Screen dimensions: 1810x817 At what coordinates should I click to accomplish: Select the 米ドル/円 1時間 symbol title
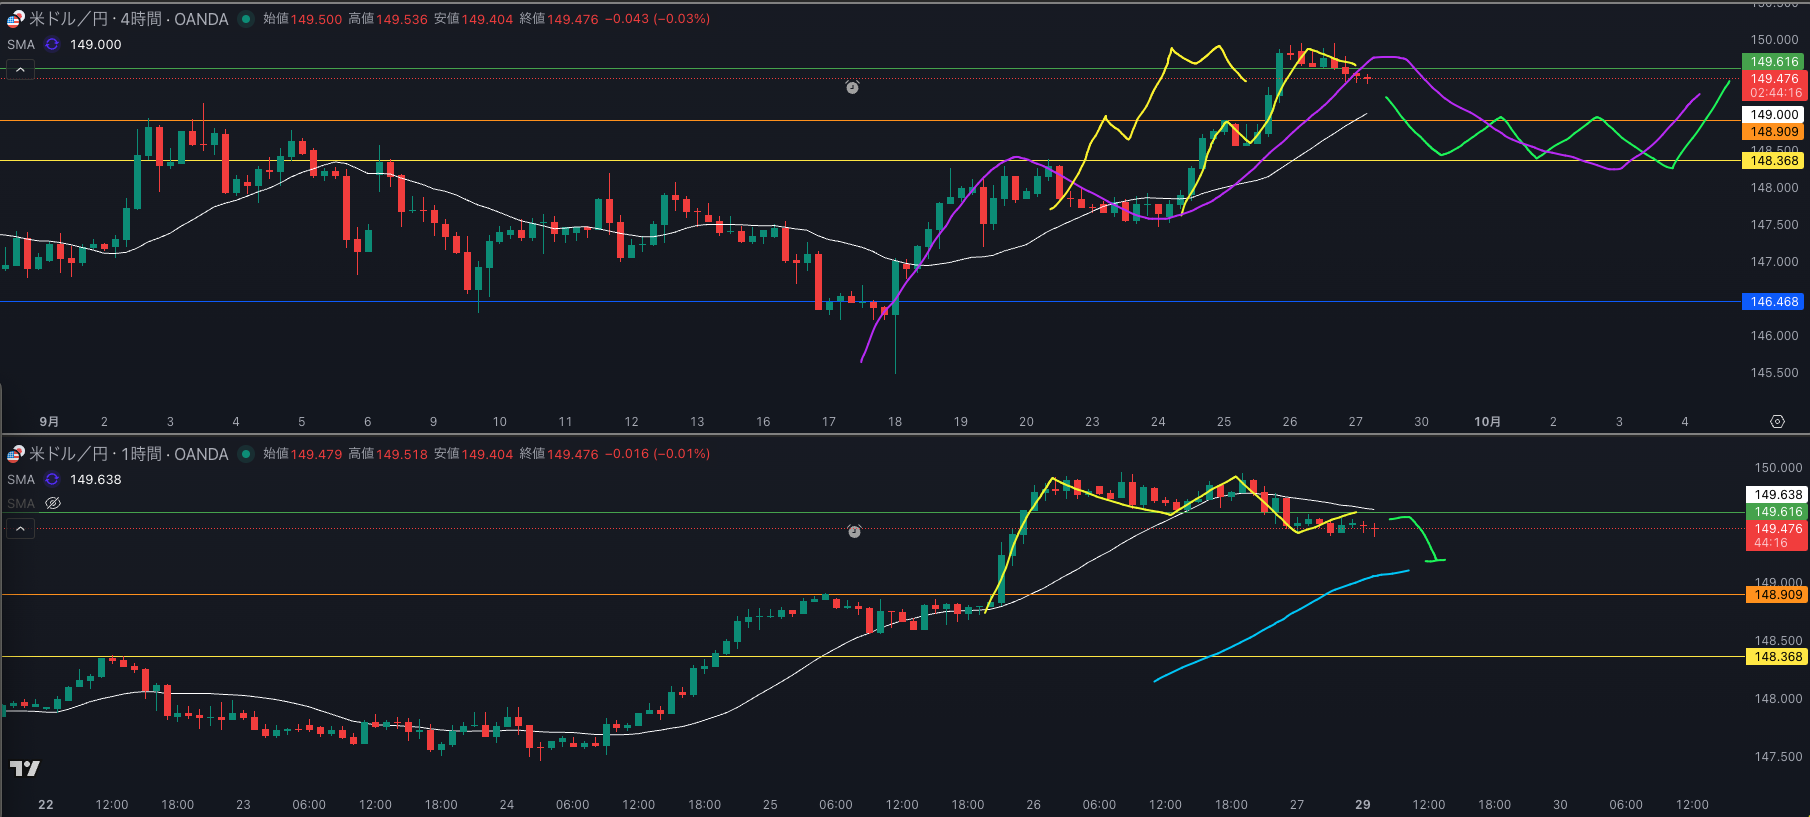point(129,454)
